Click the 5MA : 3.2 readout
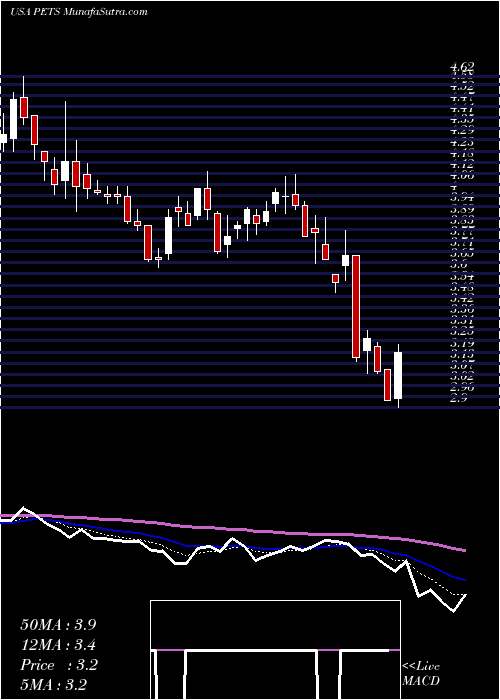This screenshot has width=500, height=700. [53, 684]
